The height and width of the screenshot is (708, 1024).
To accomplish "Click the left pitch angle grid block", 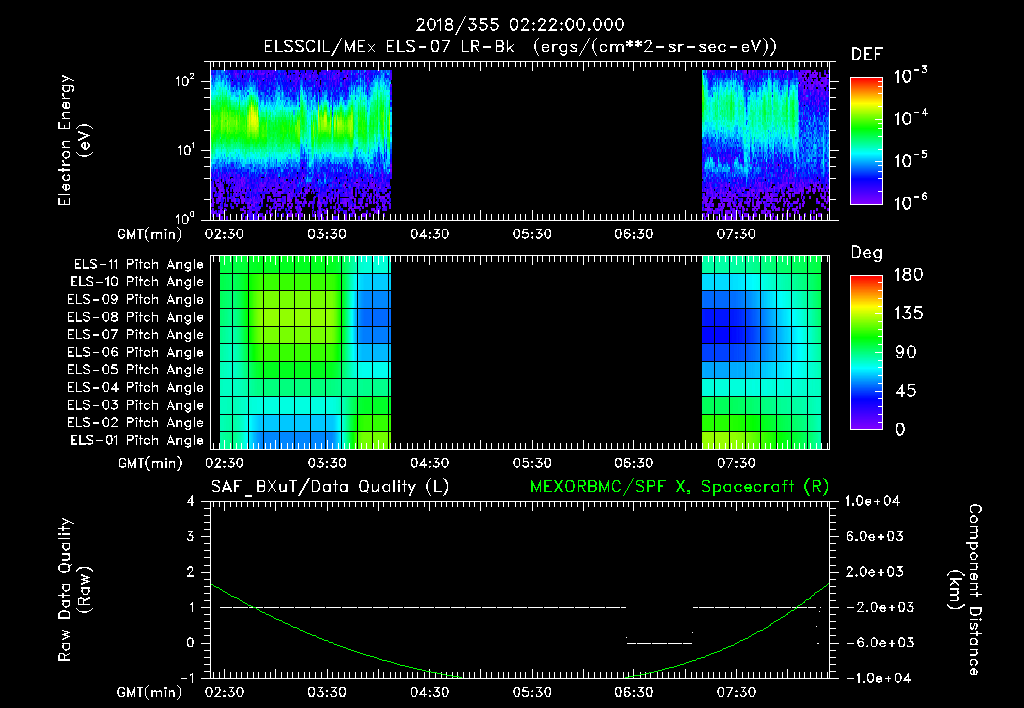I will [305, 352].
